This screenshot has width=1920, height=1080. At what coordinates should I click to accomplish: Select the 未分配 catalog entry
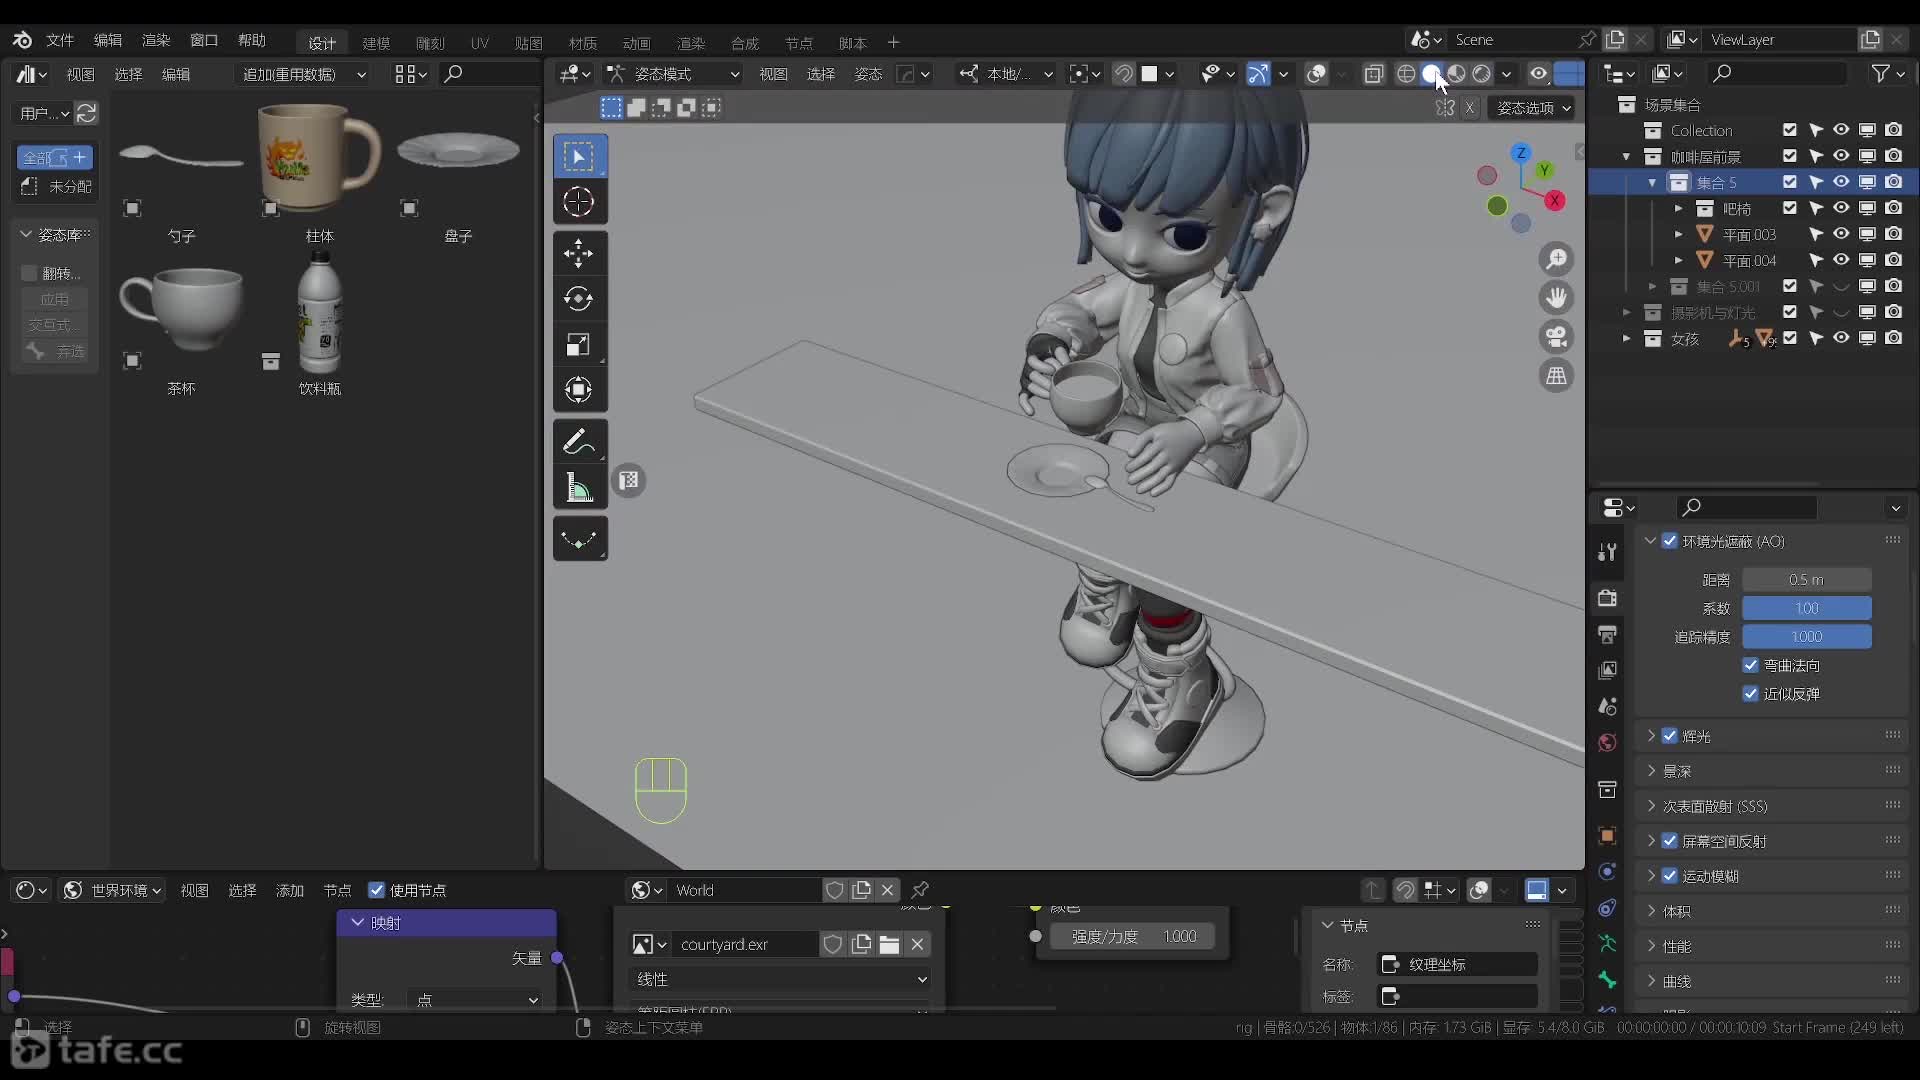click(57, 186)
